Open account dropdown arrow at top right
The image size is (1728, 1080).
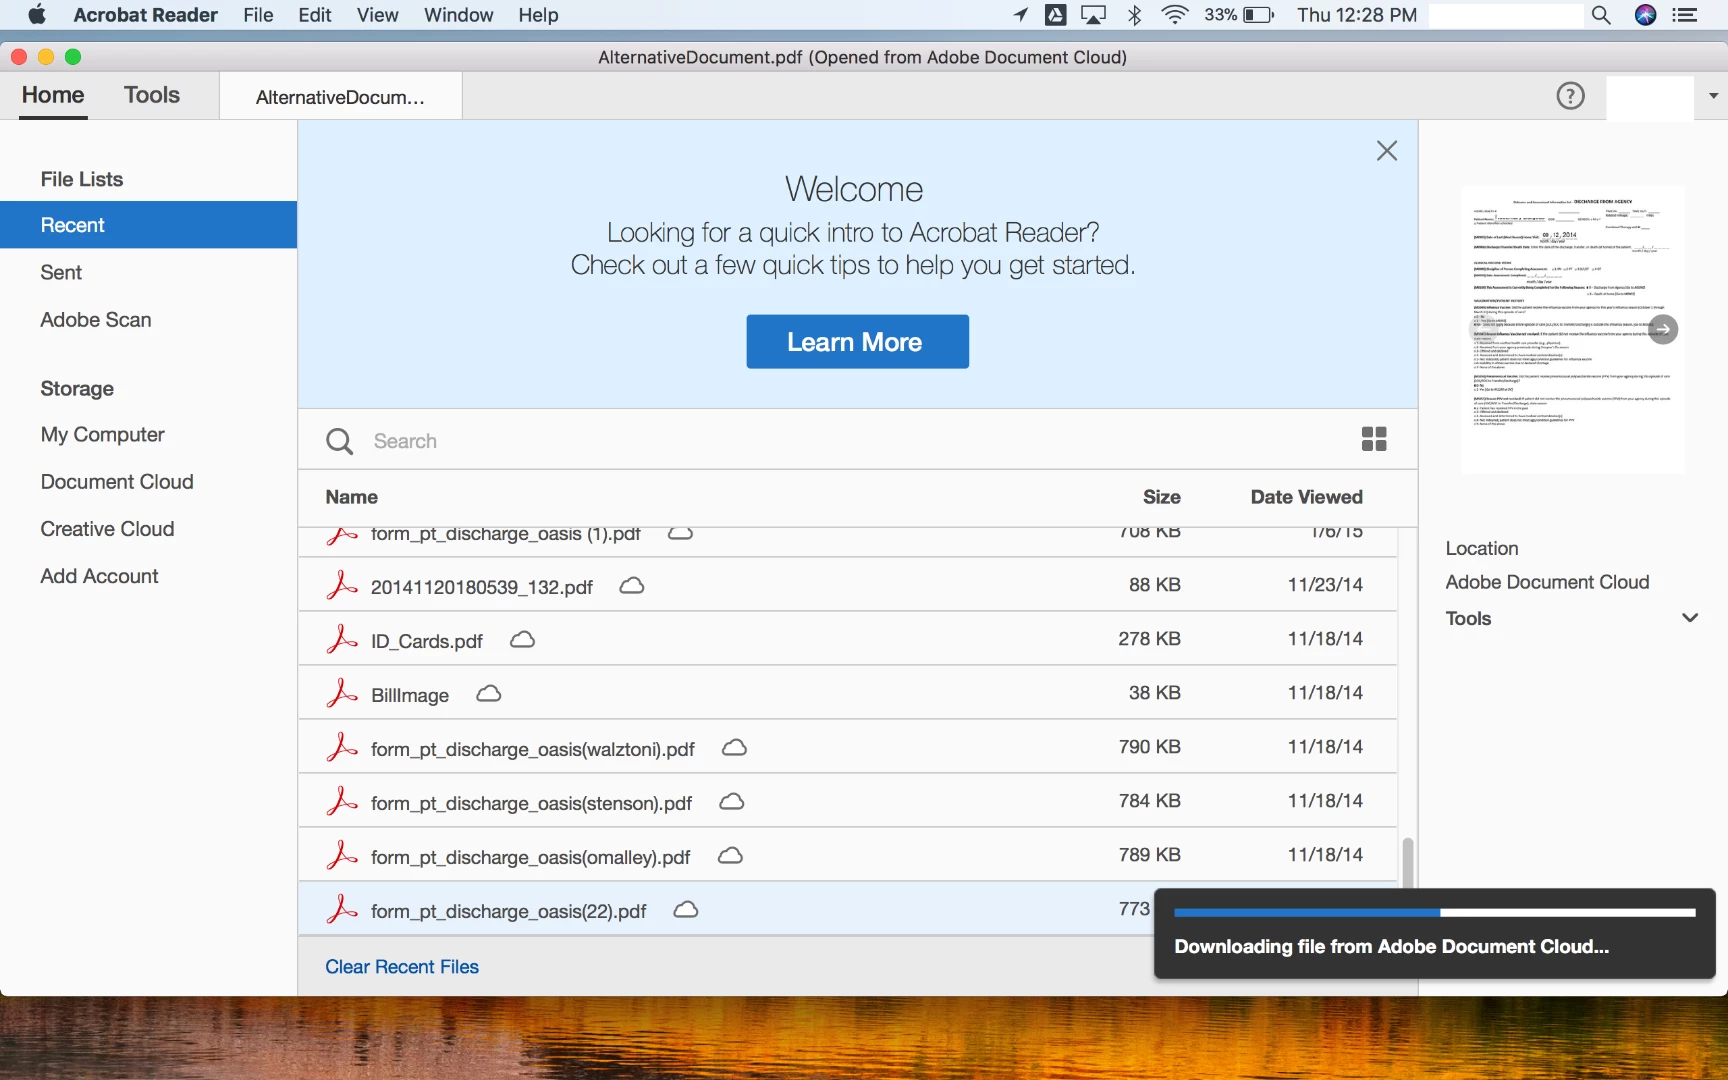pyautogui.click(x=1713, y=96)
